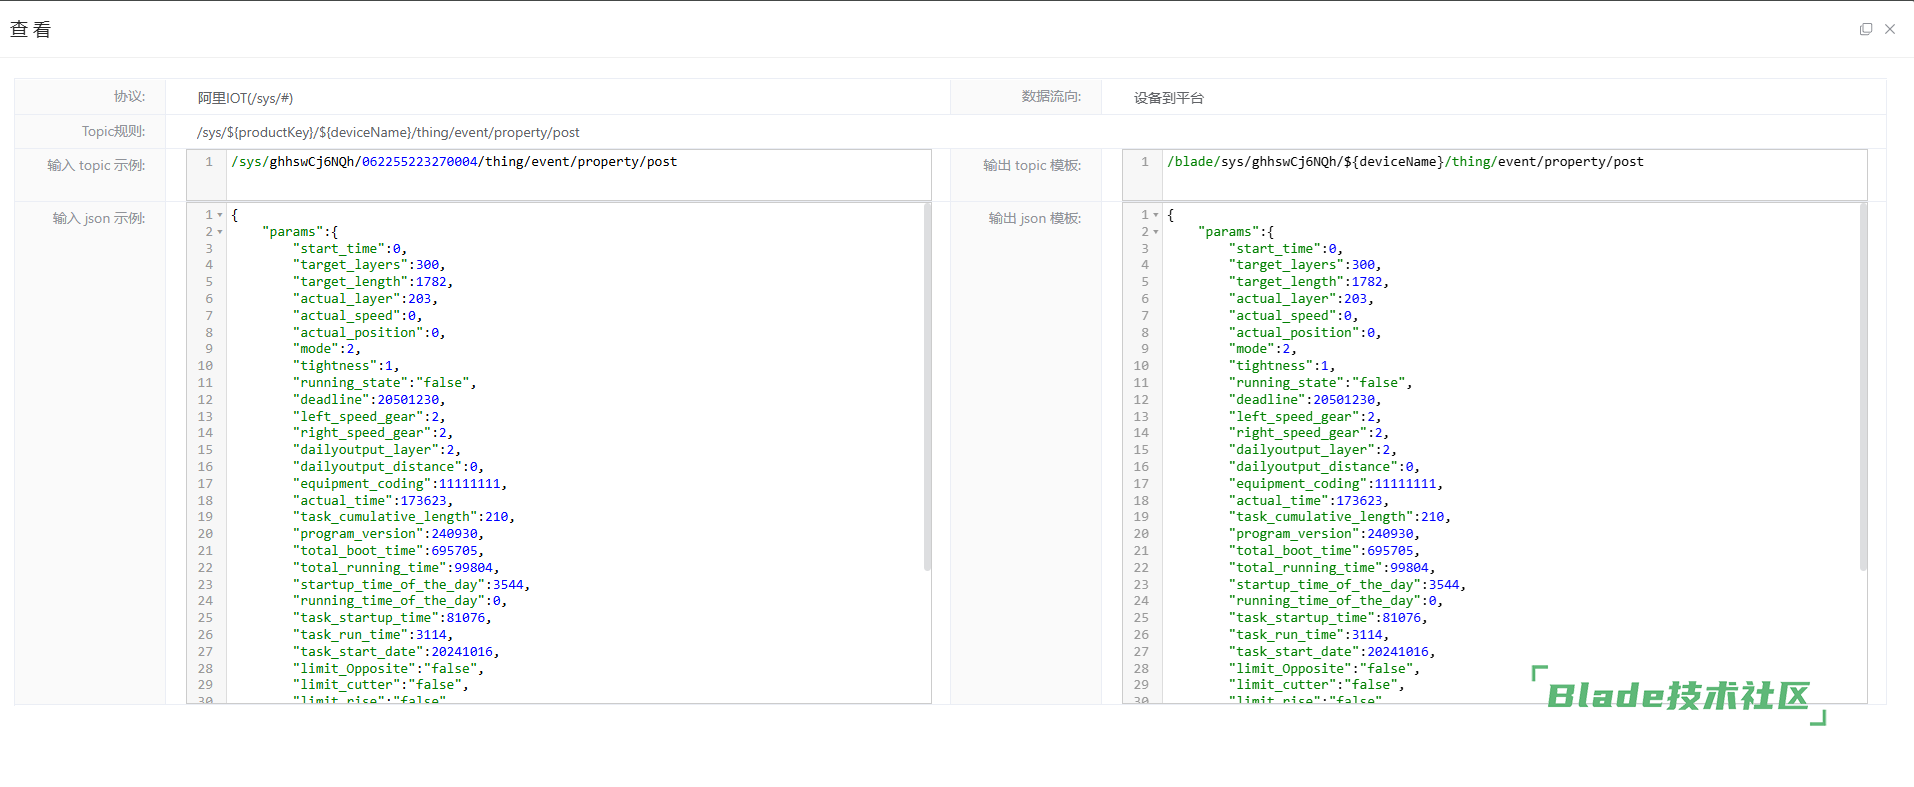Viewport: 1914px width, 787px height.
Task: Click the 输出 json 模板 label
Action: point(1035,219)
